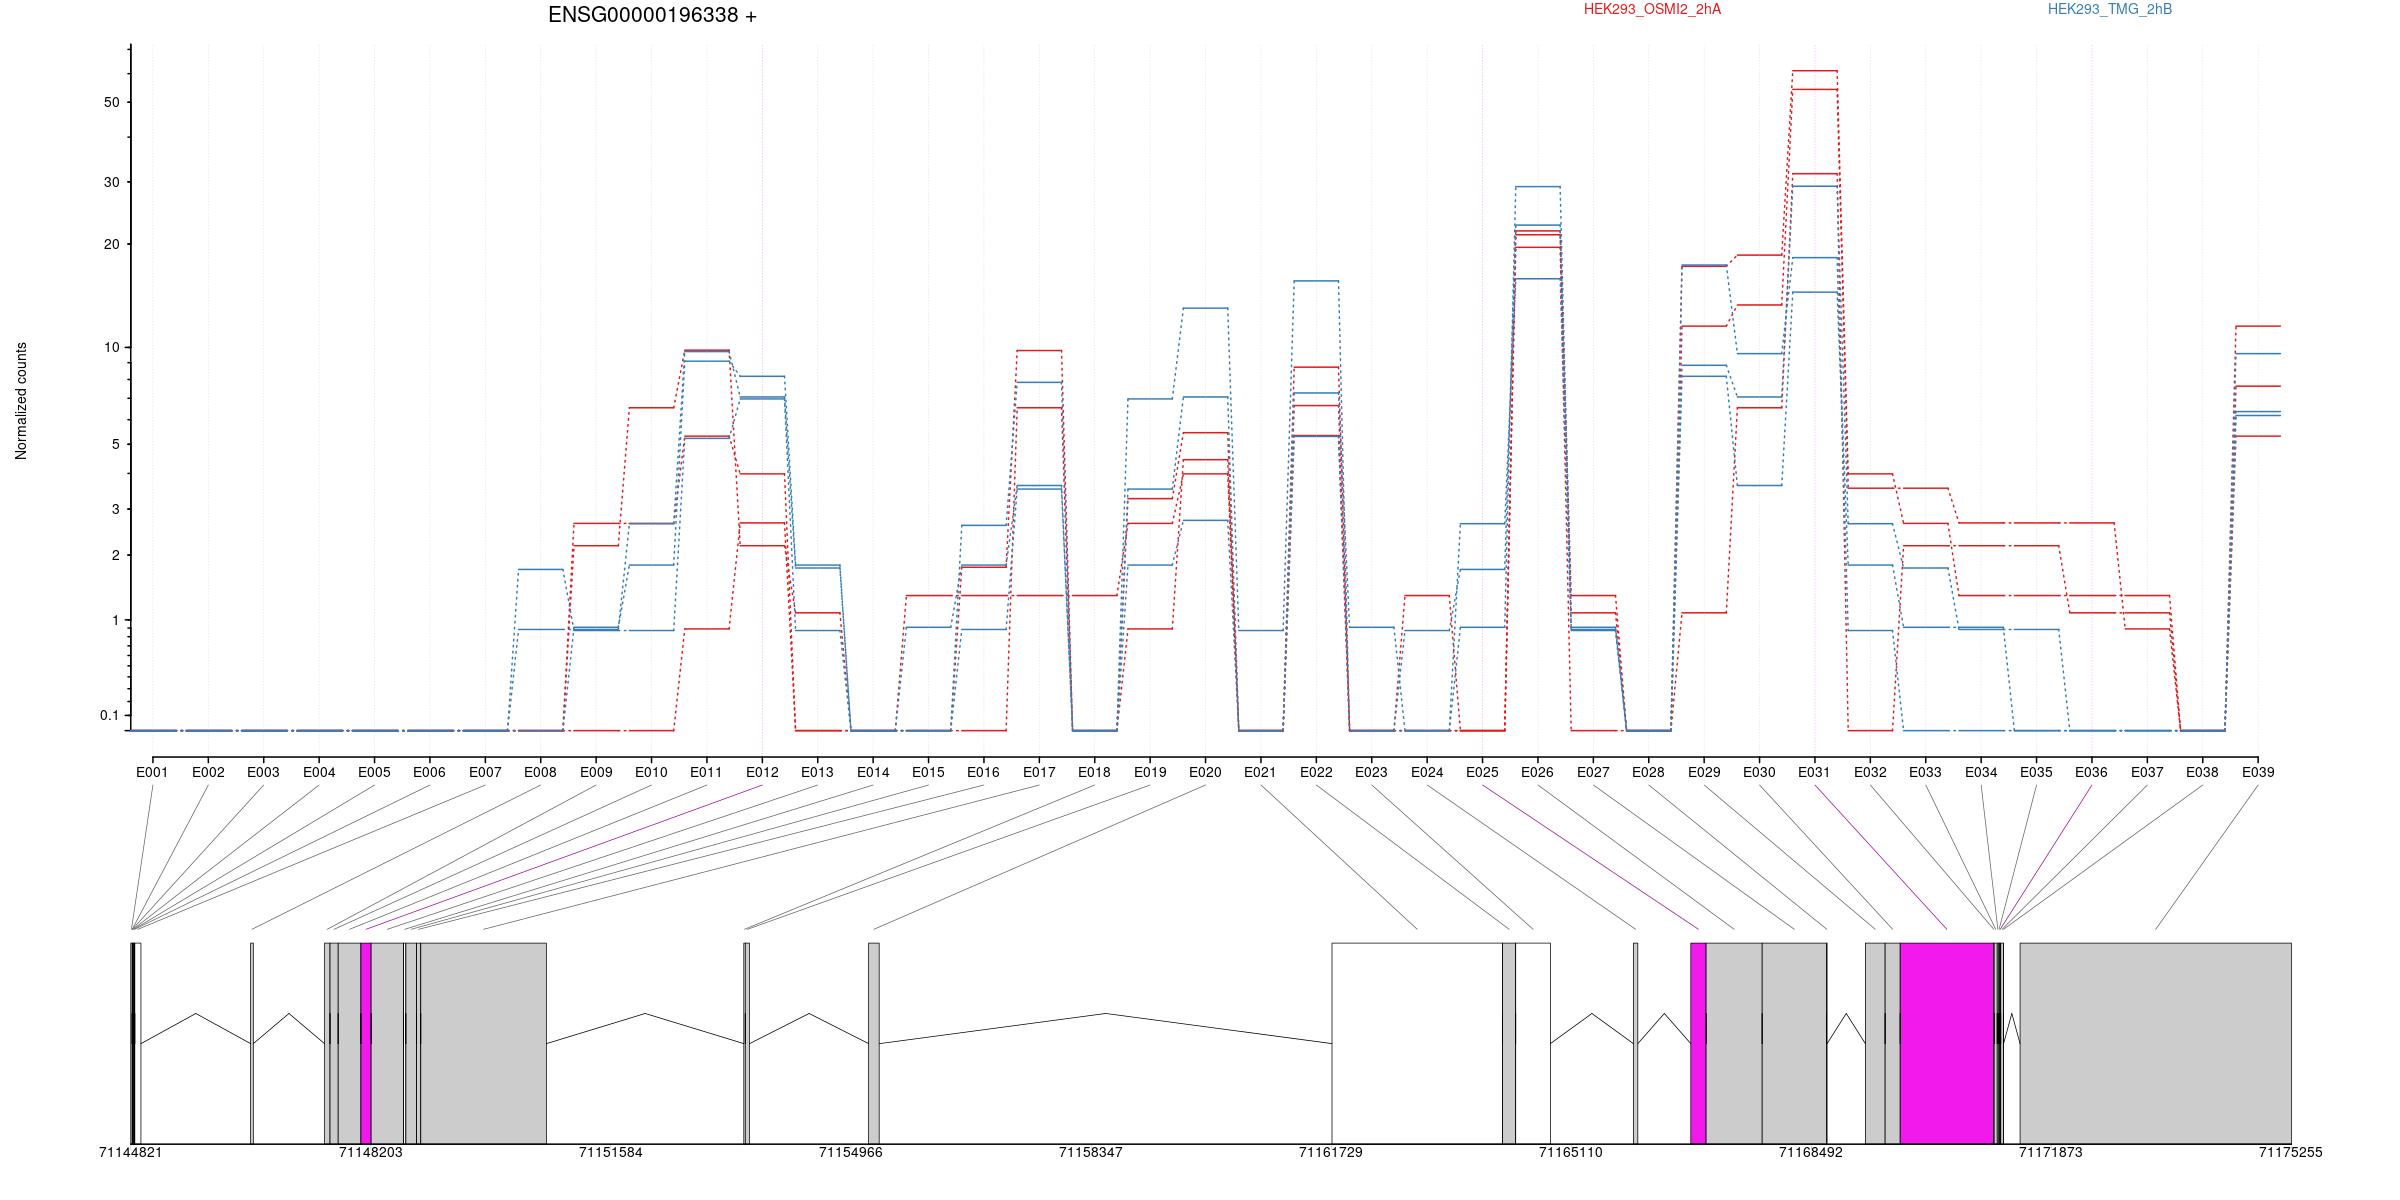Click exon label E001
Viewport: 2400px width, 1200px height.
(152, 772)
